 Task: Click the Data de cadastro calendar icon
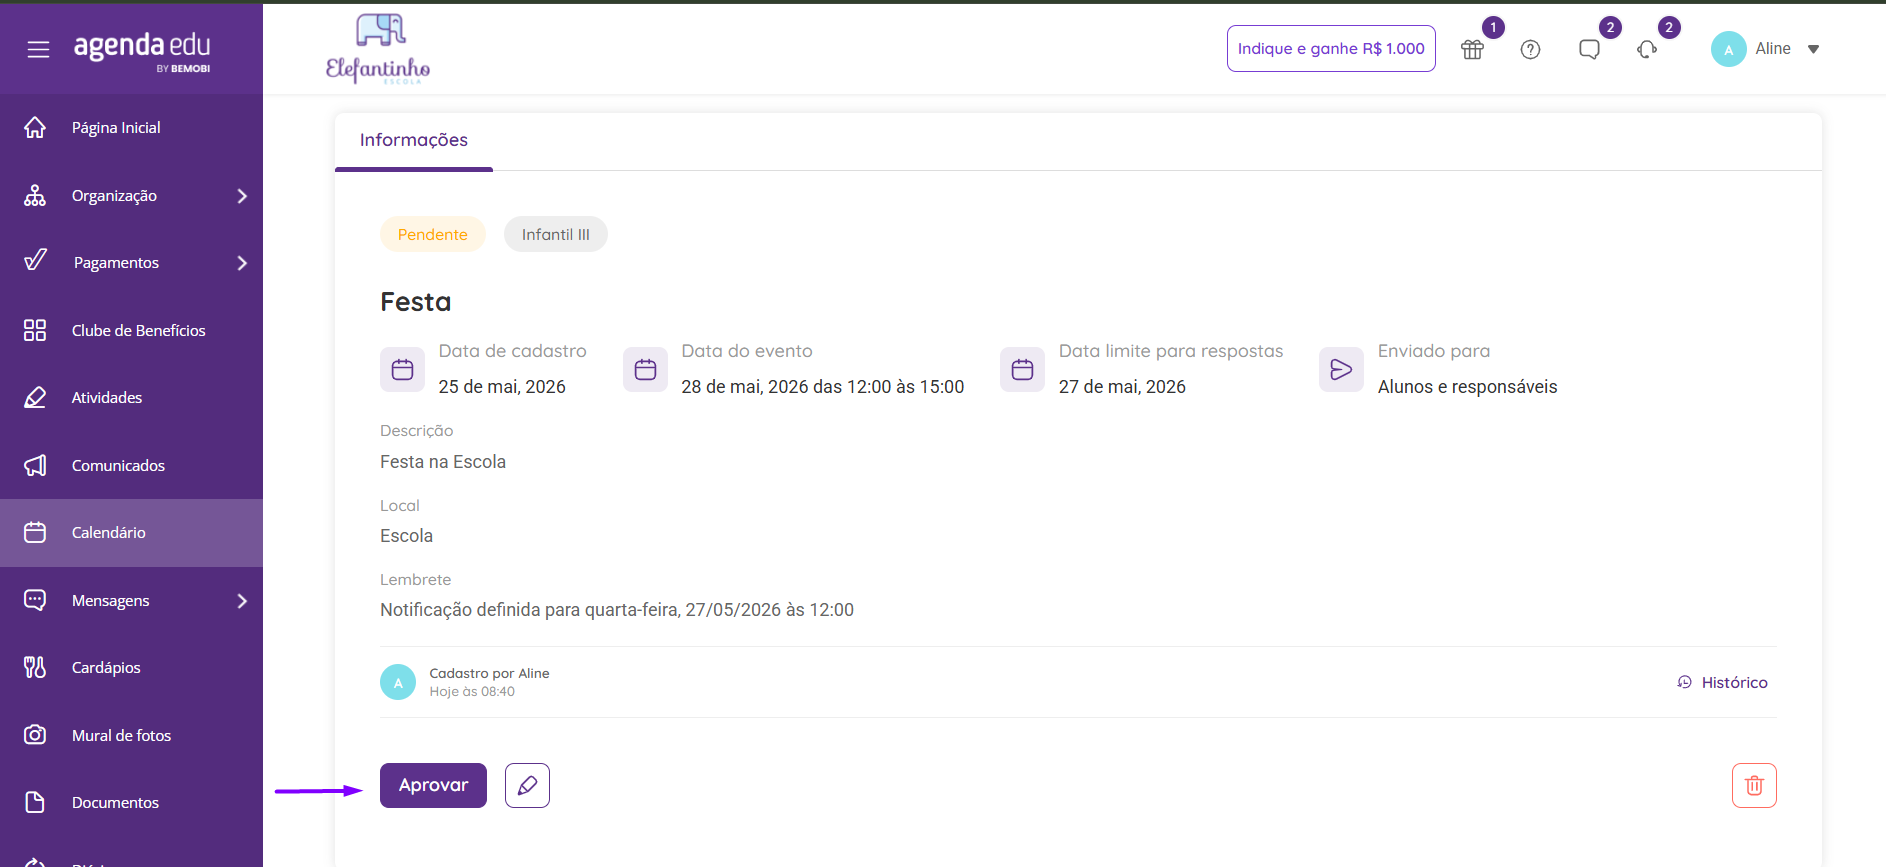coord(403,369)
